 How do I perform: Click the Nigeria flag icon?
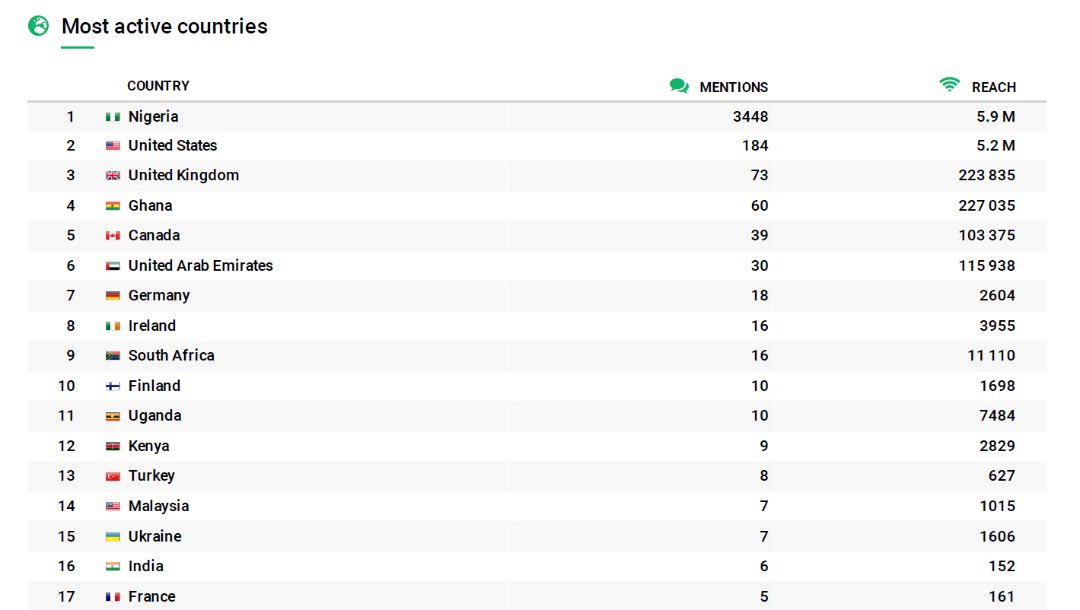point(113,117)
